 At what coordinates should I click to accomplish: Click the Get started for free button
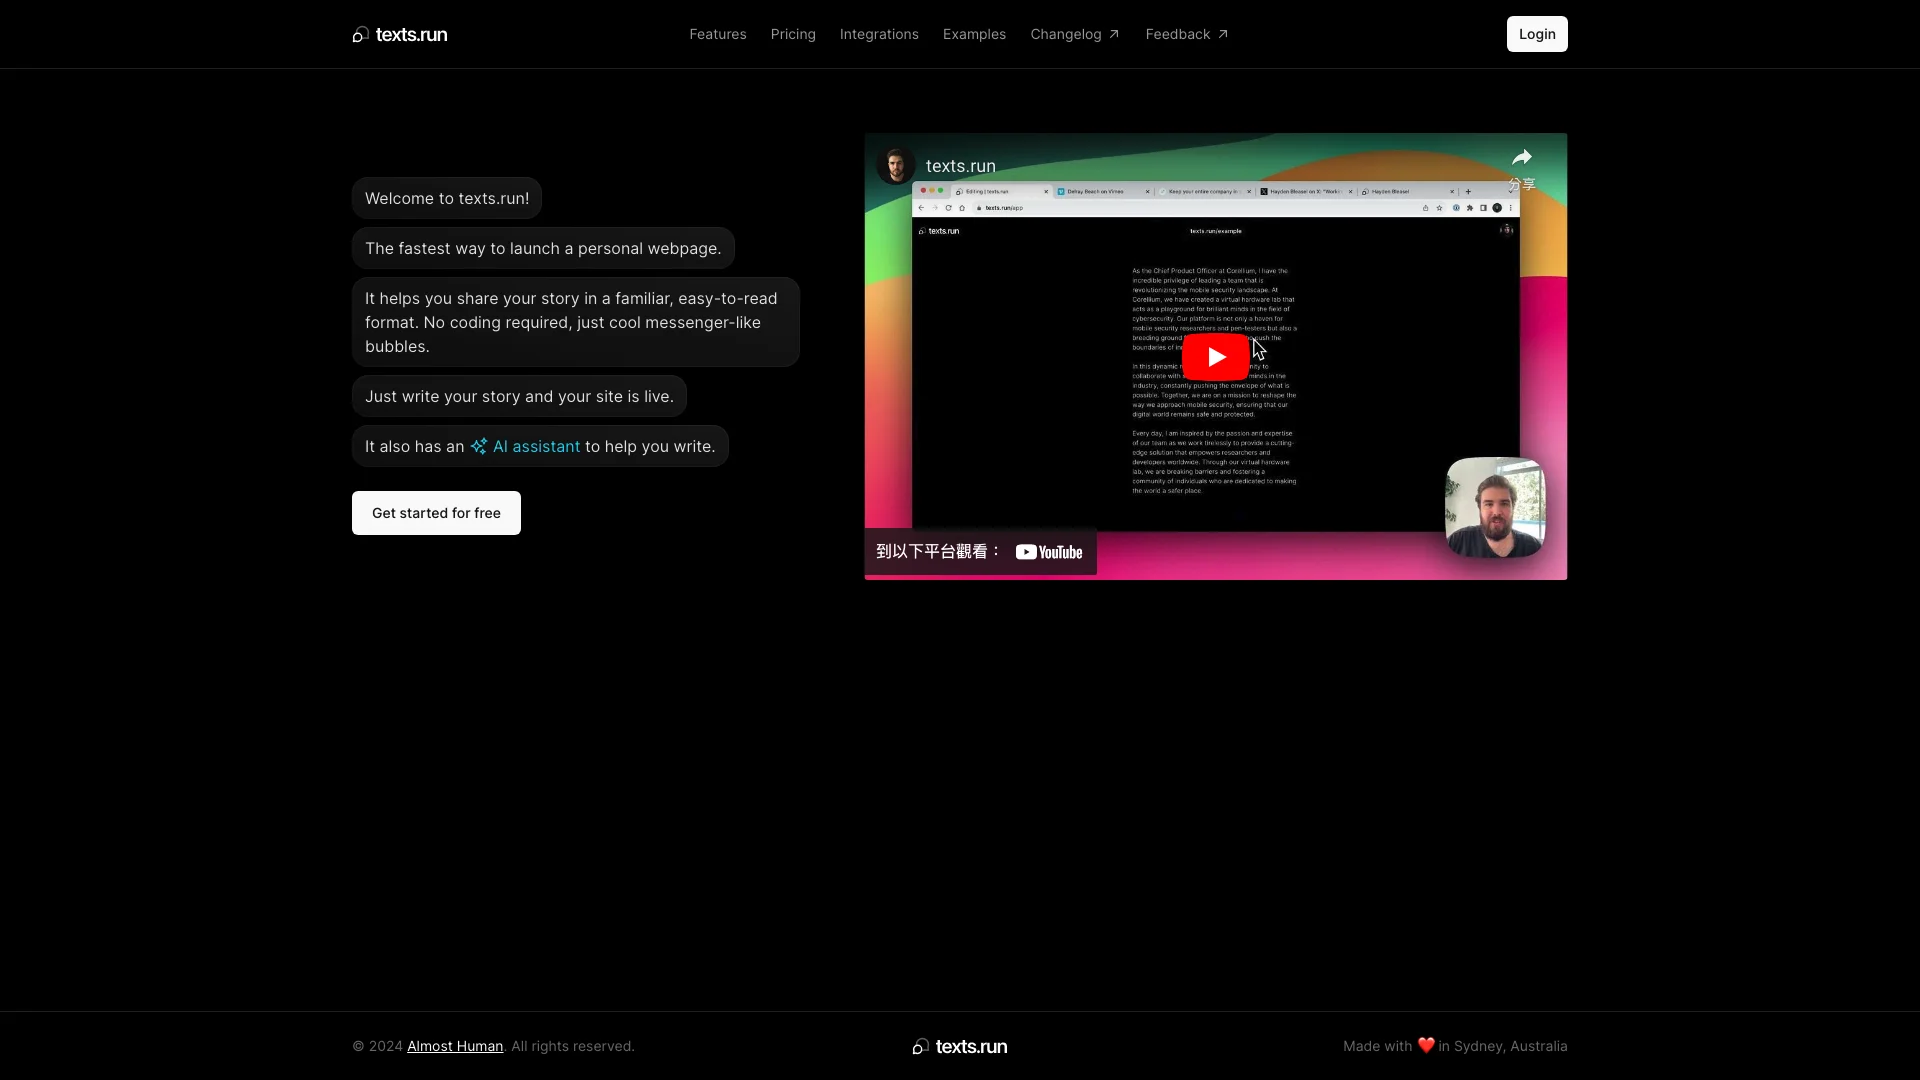(435, 513)
